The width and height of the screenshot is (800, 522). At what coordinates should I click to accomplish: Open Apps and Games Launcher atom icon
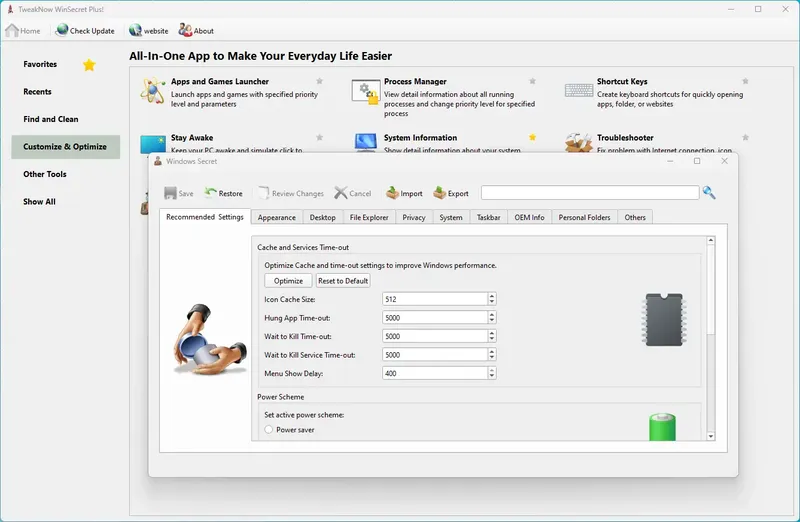pyautogui.click(x=153, y=90)
